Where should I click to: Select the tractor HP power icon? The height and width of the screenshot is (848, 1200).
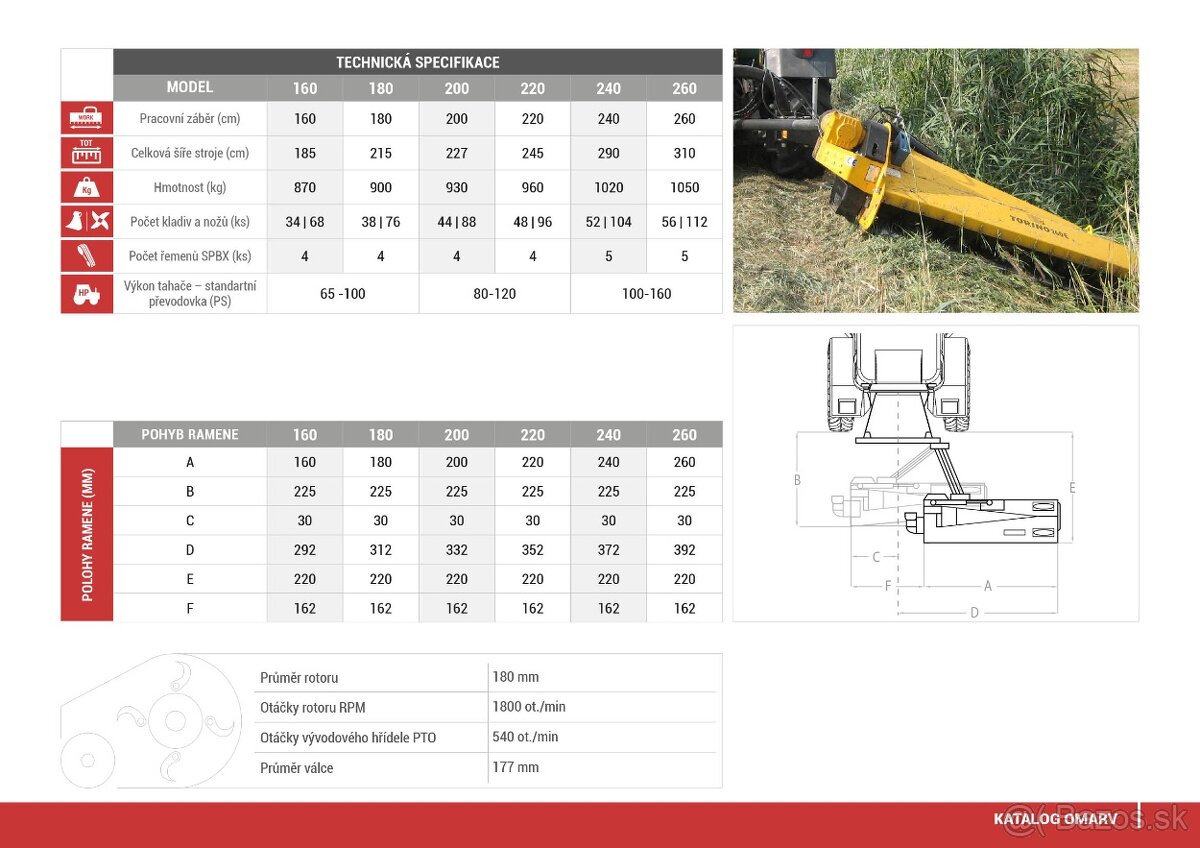pos(86,294)
